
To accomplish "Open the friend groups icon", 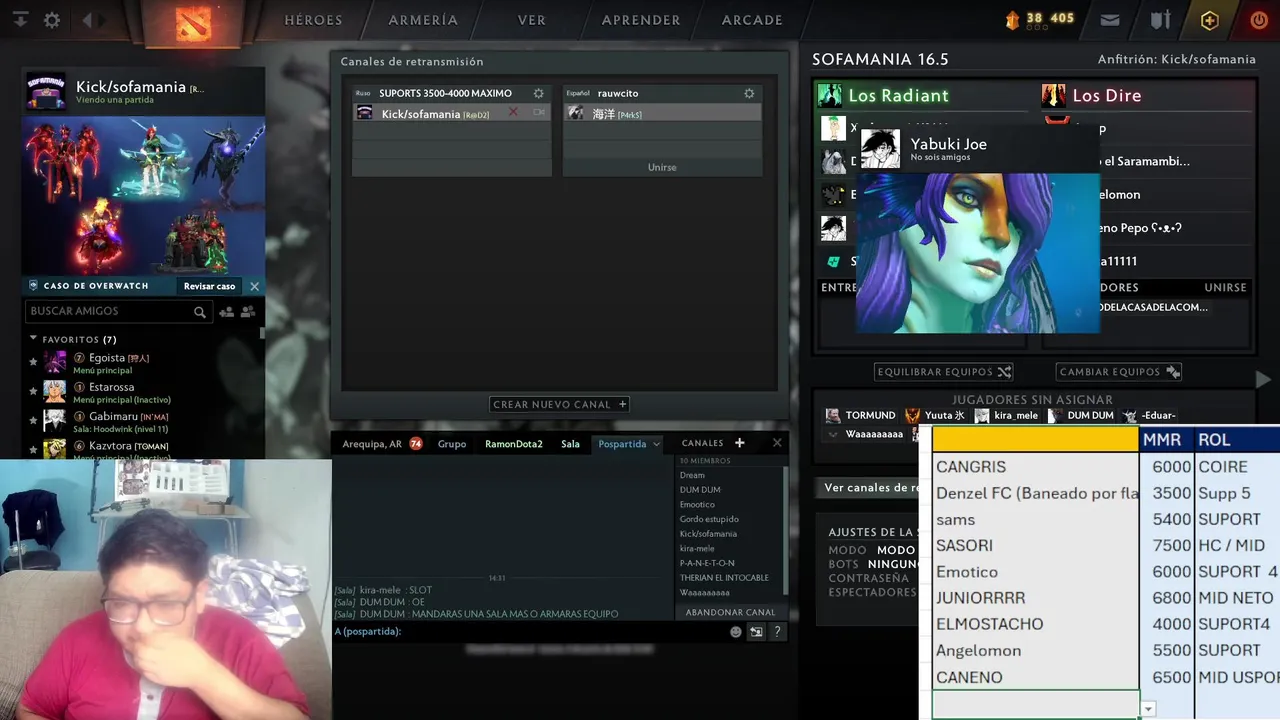I will click(x=248, y=312).
